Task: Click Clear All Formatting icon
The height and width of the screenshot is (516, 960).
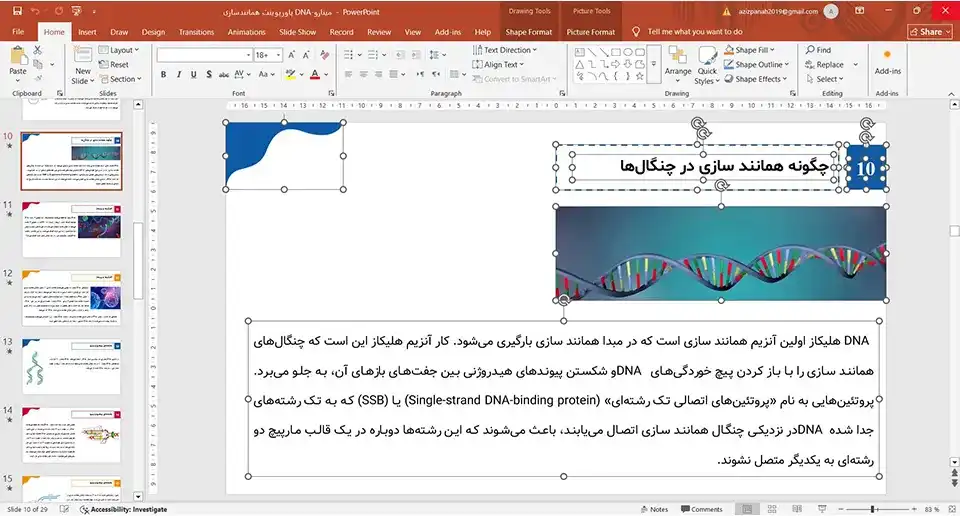Action: coord(324,55)
